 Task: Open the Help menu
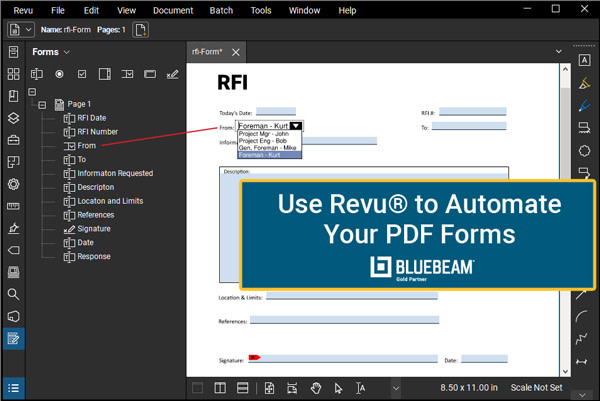pos(347,10)
